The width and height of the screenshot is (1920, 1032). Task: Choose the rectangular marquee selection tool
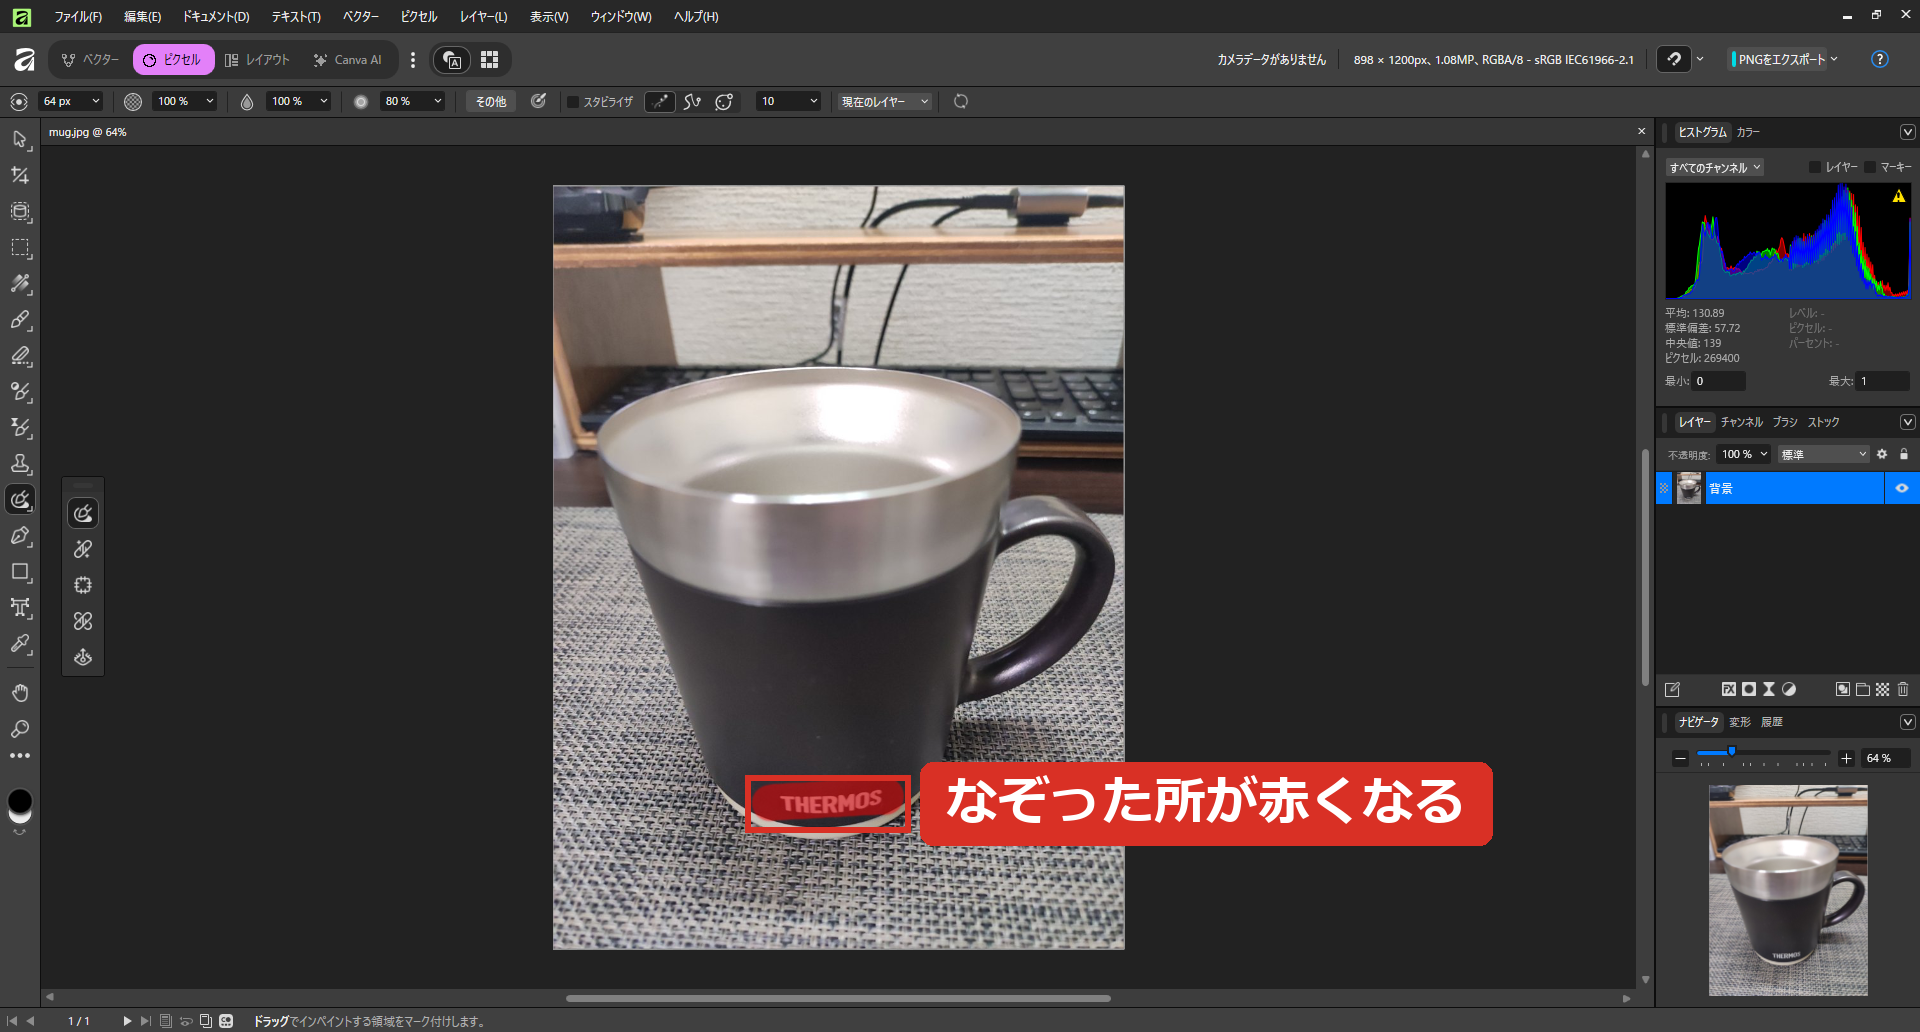20,247
